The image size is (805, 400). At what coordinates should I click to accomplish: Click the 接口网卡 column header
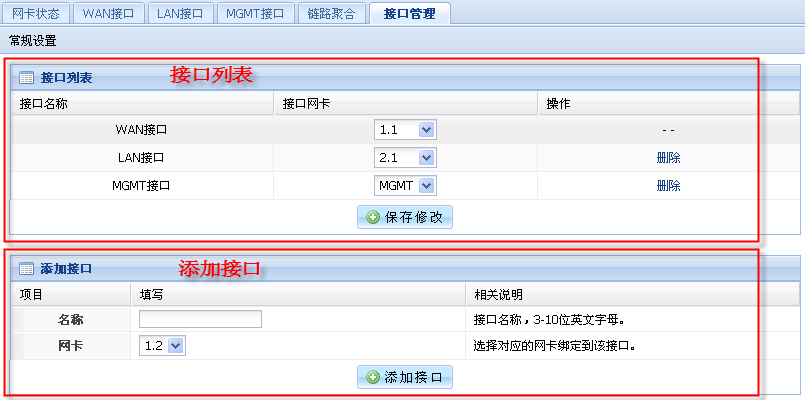[x=305, y=103]
